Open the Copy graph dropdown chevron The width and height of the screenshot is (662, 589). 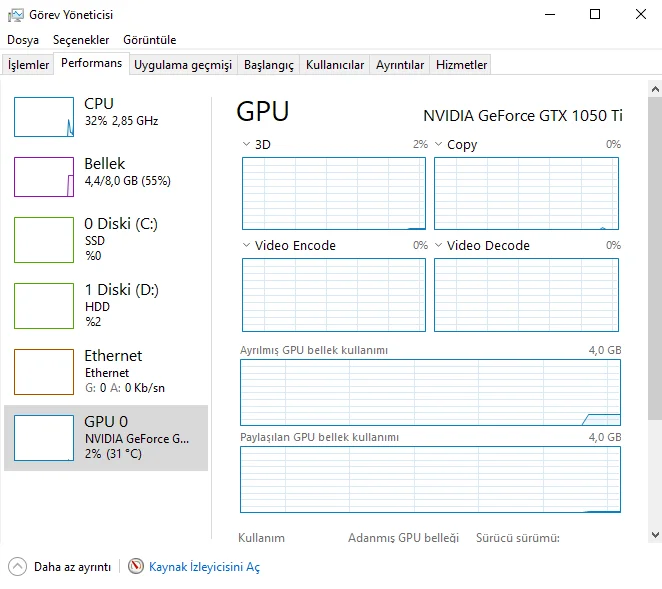439,144
